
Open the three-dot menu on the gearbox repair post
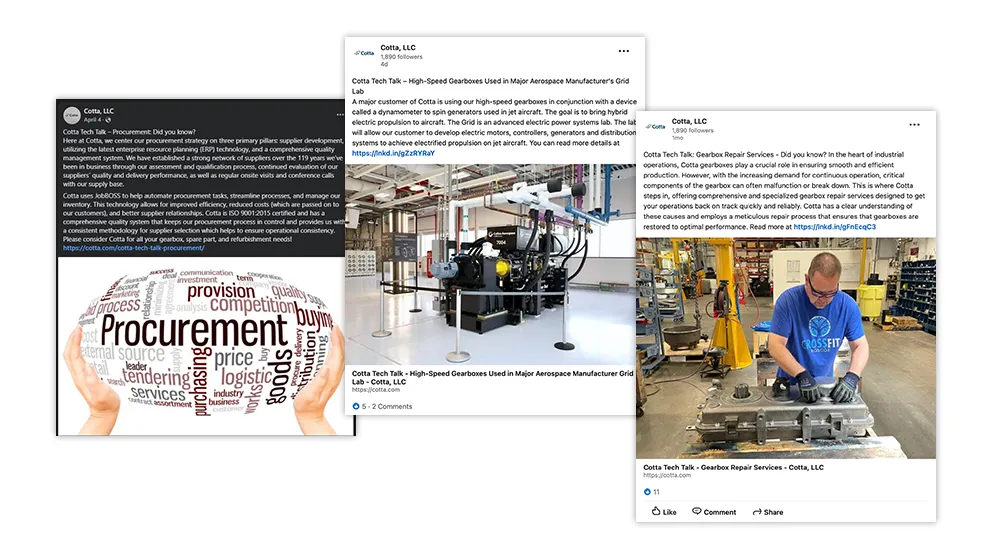click(914, 125)
